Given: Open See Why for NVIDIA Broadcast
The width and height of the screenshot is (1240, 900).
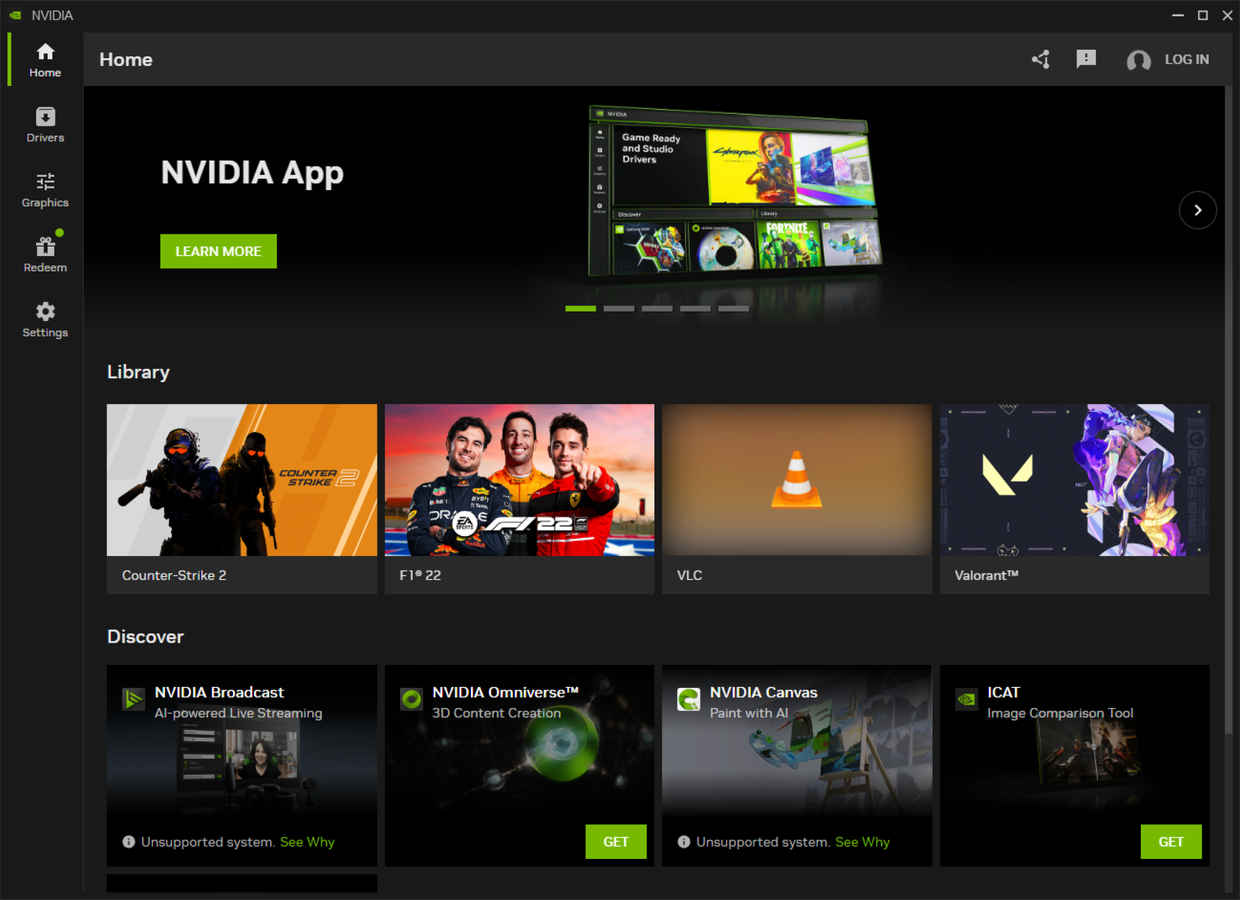Looking at the screenshot, I should tap(307, 842).
